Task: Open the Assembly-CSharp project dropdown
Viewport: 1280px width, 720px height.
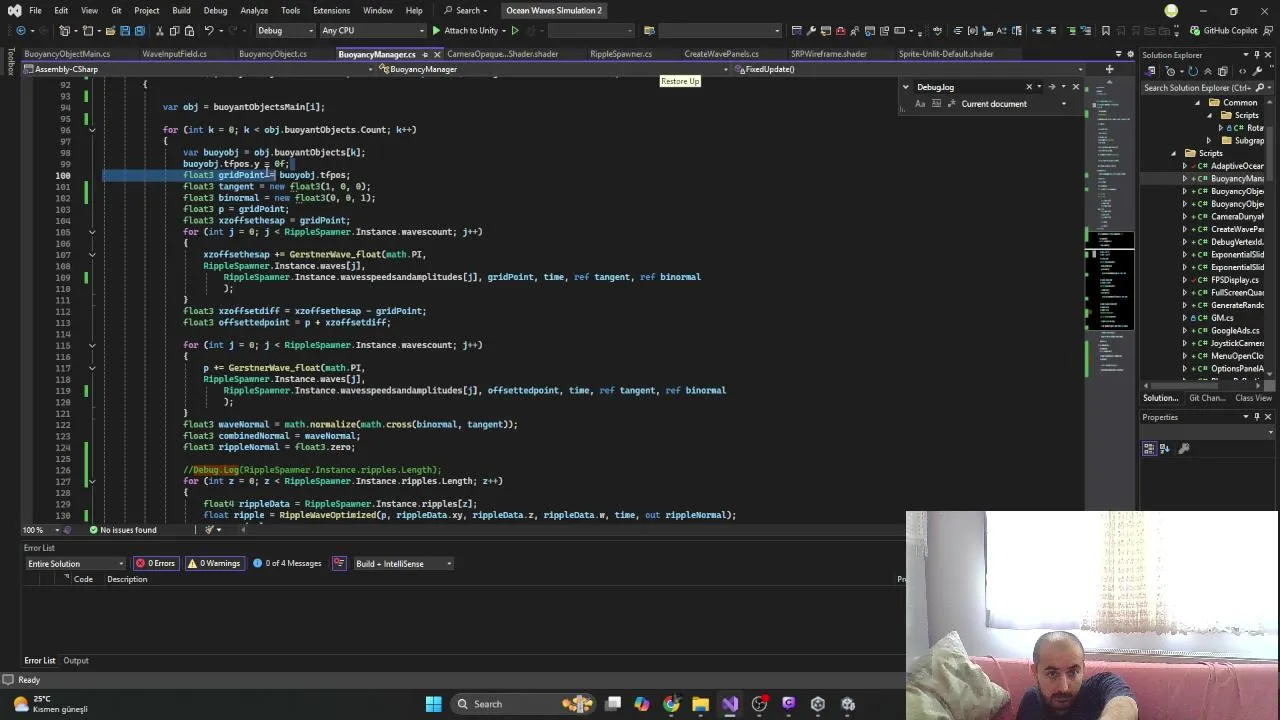Action: click(x=202, y=69)
